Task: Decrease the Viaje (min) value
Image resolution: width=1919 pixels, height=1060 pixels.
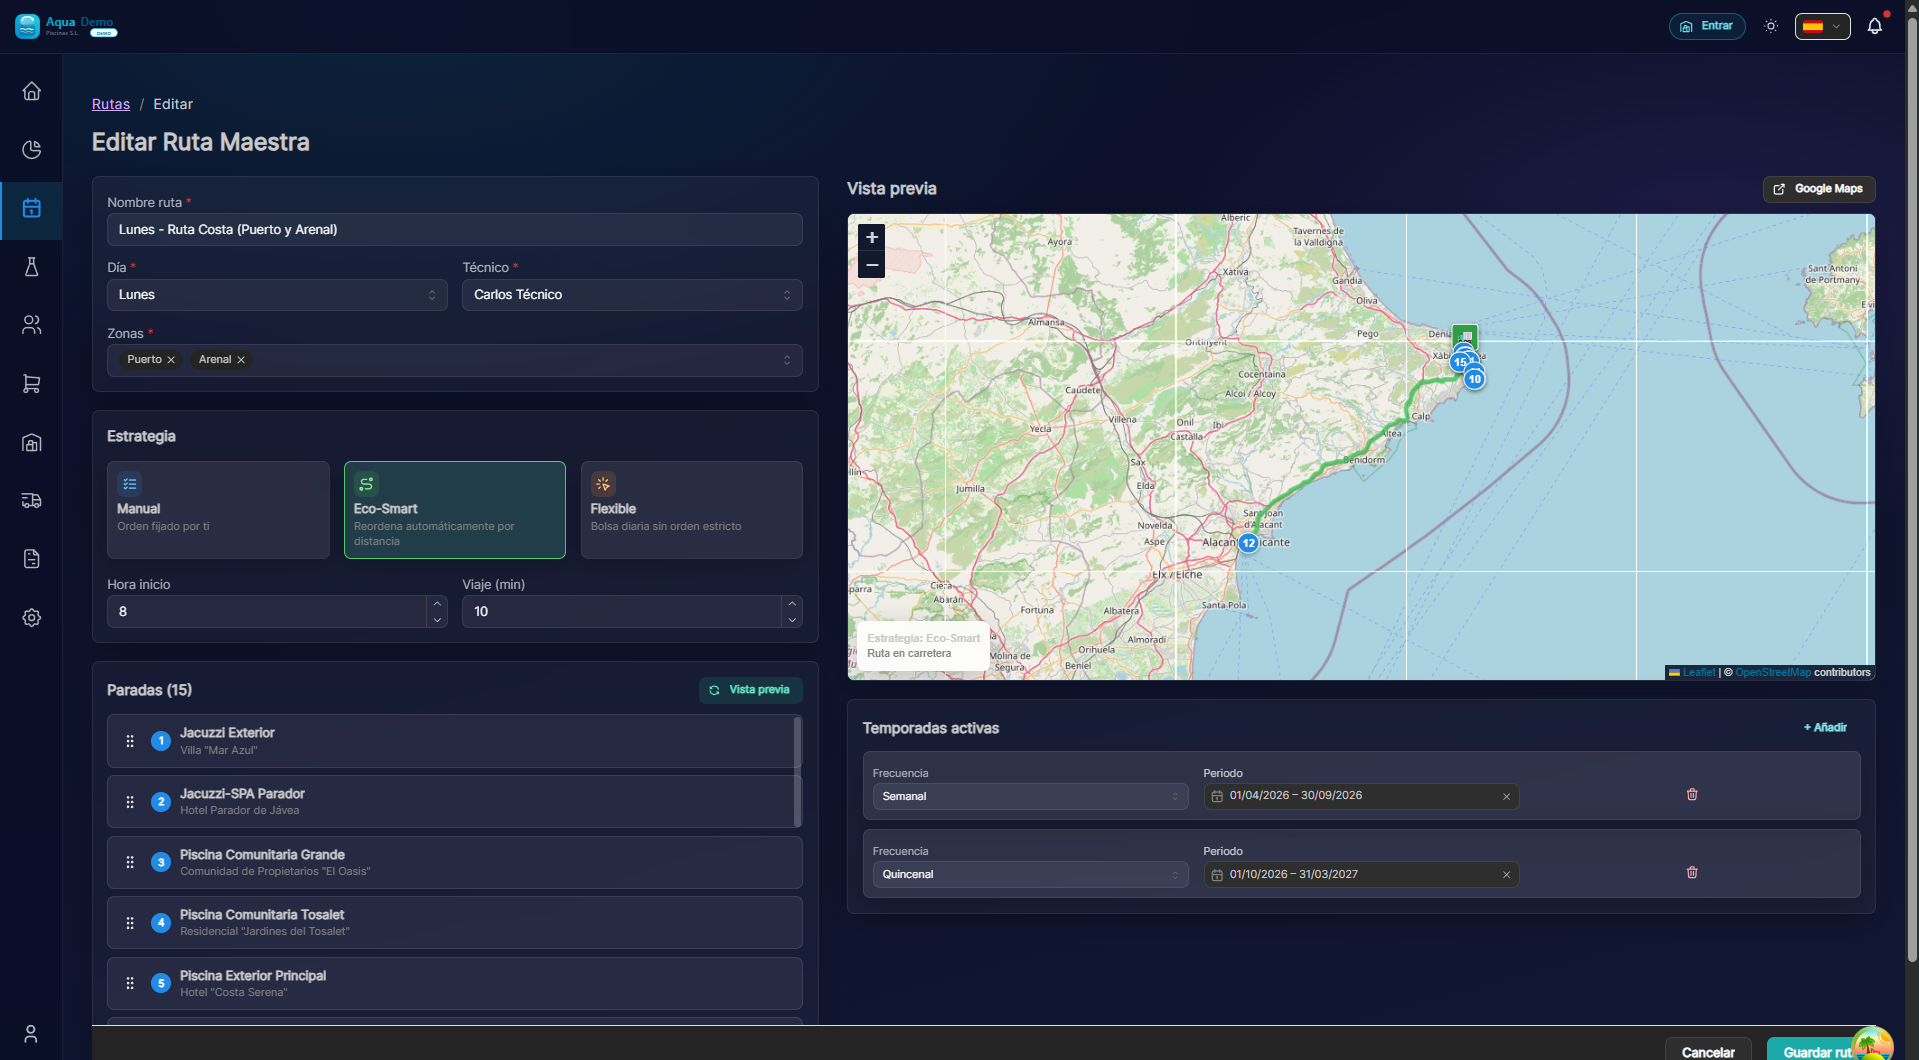Action: [x=792, y=620]
